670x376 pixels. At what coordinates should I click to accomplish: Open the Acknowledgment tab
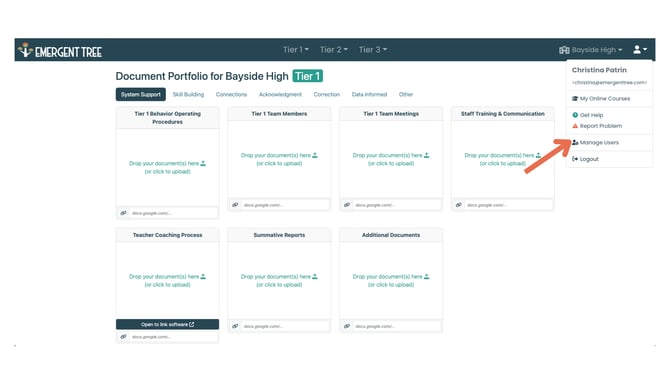tap(280, 94)
